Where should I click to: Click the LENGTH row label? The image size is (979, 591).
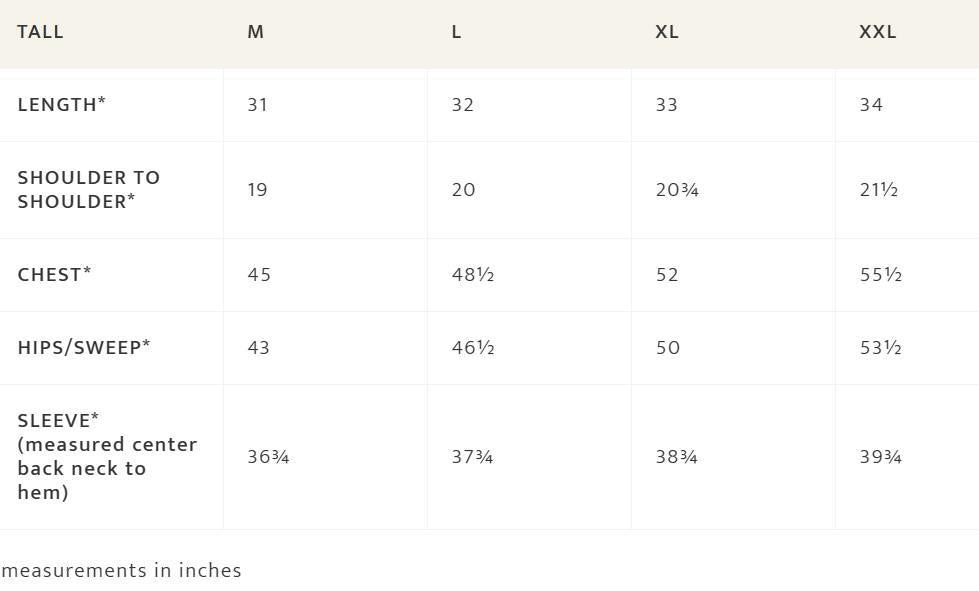click(x=61, y=105)
